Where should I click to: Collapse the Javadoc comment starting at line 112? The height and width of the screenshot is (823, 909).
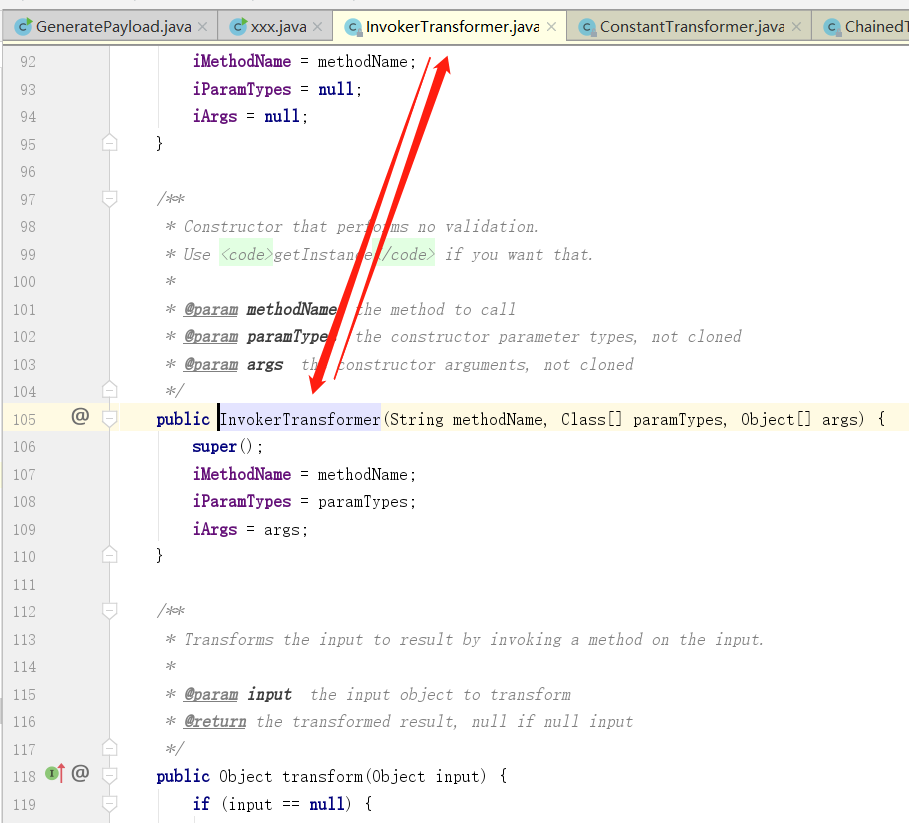pyautogui.click(x=110, y=610)
